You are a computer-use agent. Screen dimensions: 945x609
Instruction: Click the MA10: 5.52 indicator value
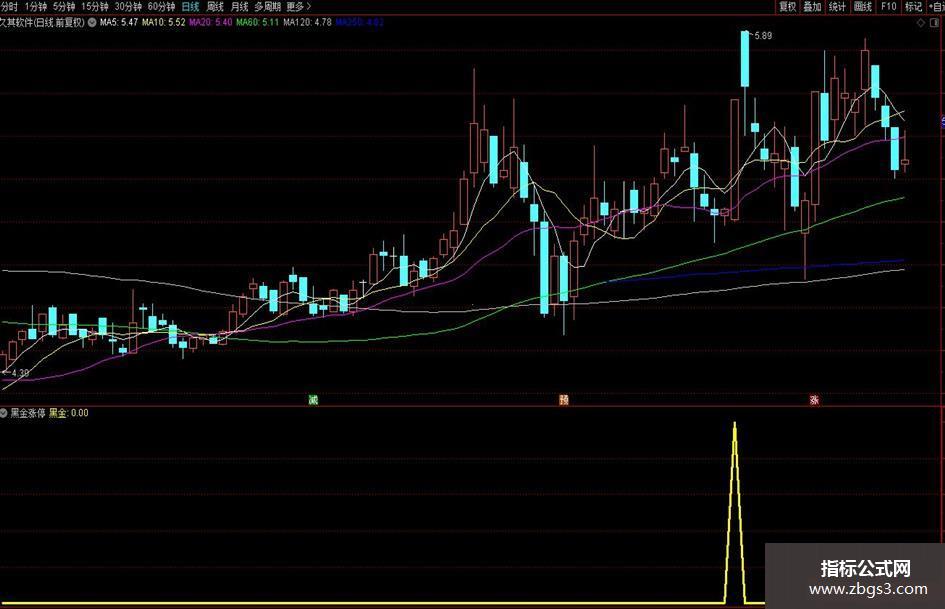(163, 22)
